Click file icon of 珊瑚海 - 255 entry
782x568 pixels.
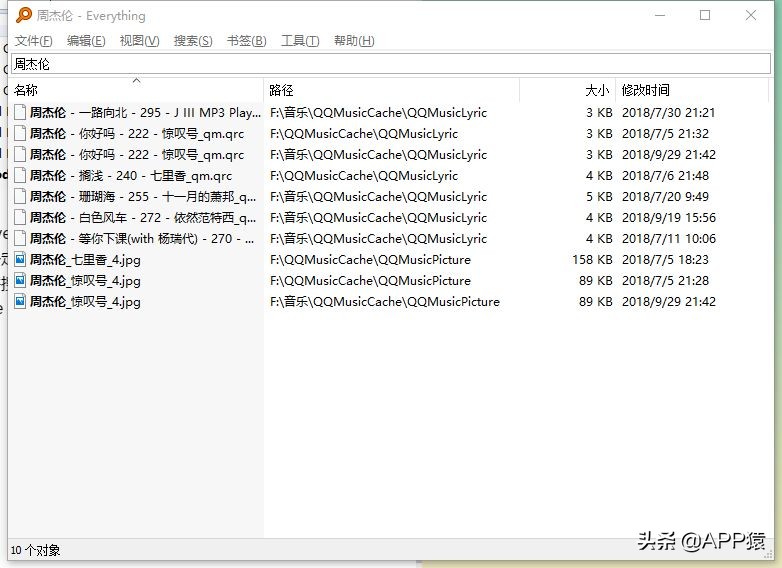click(20, 196)
